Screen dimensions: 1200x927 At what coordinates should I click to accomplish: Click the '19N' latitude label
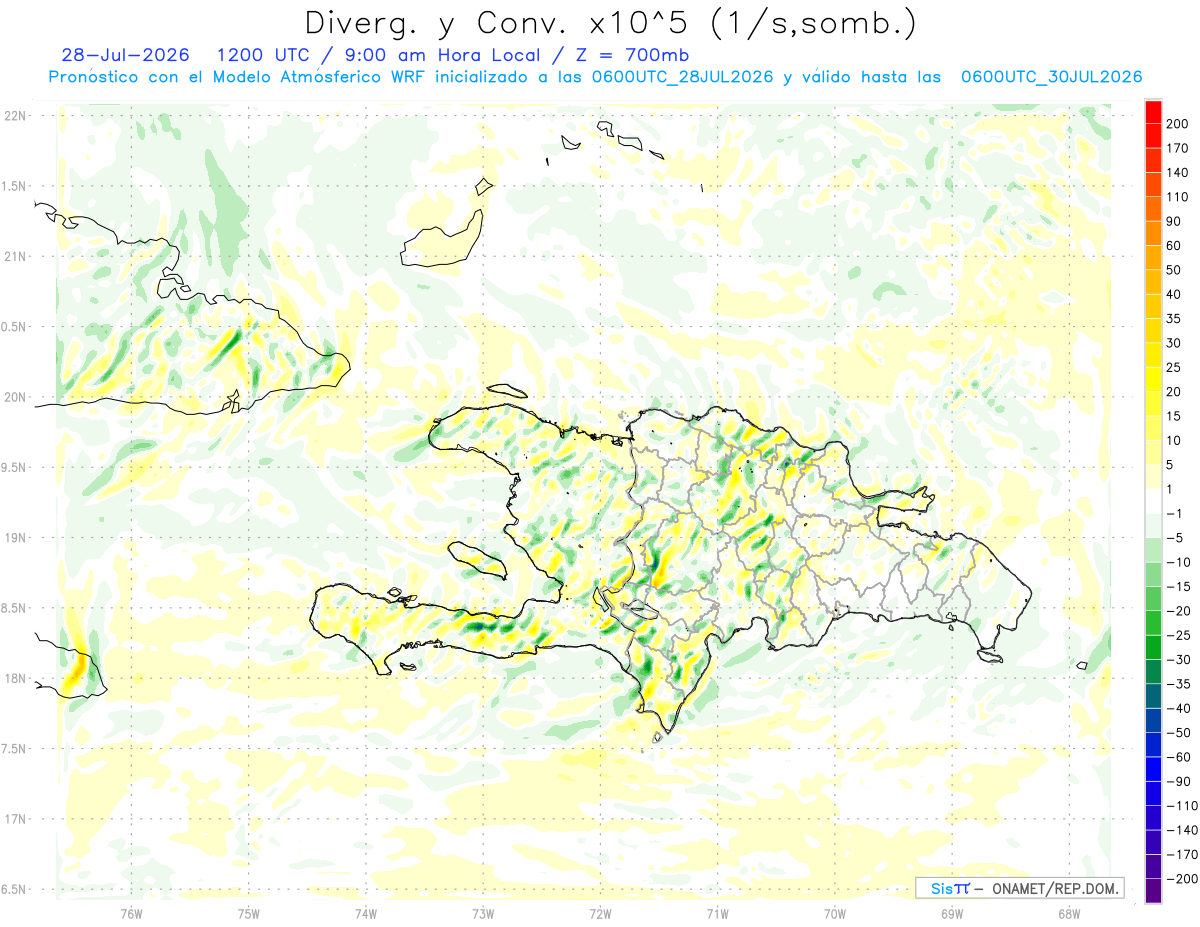[x=15, y=538]
